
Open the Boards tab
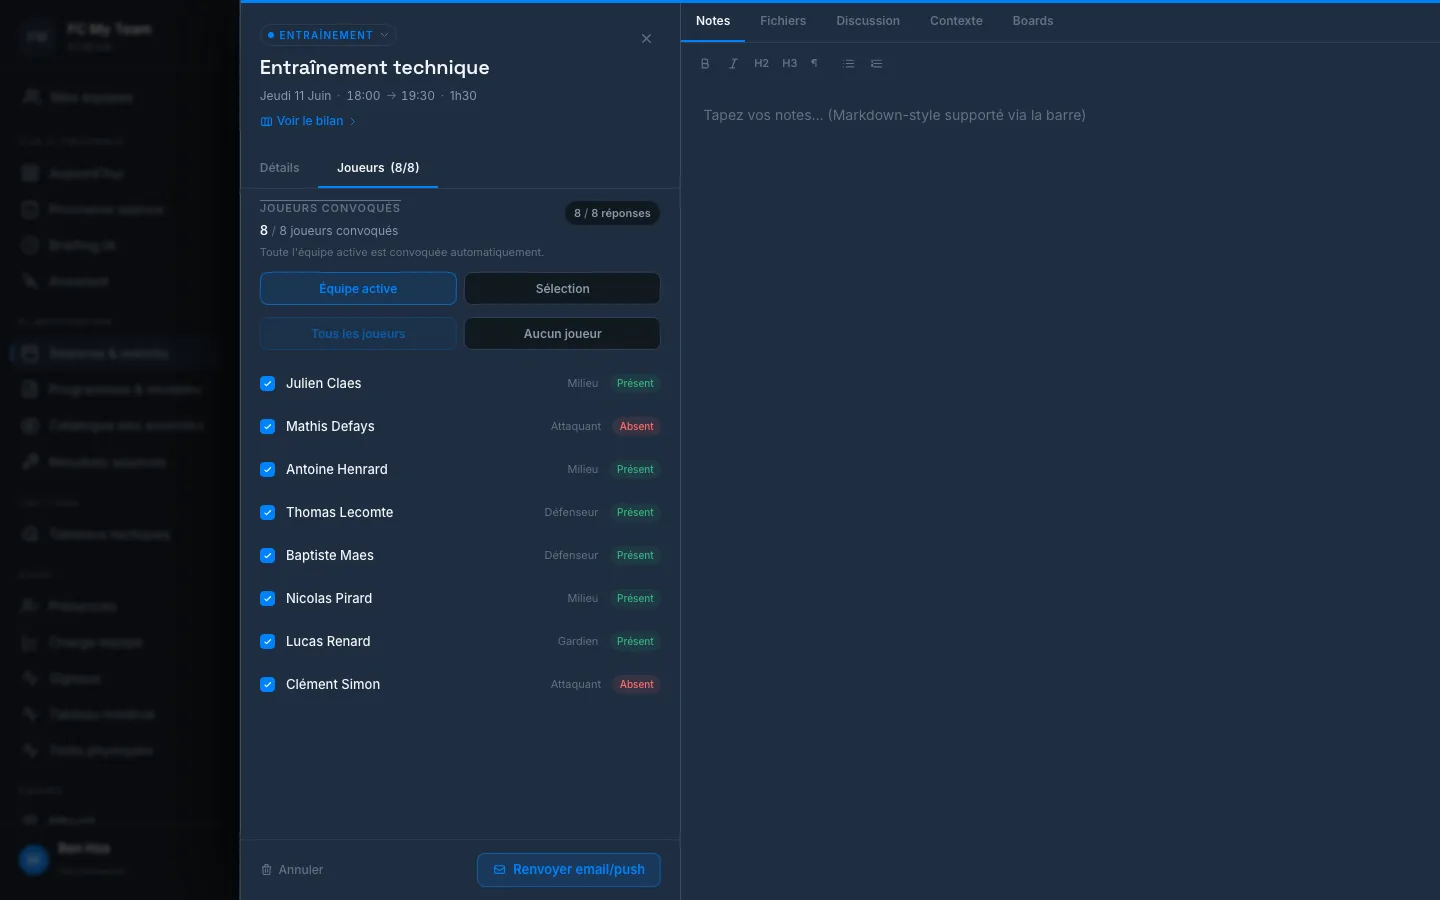tap(1033, 21)
